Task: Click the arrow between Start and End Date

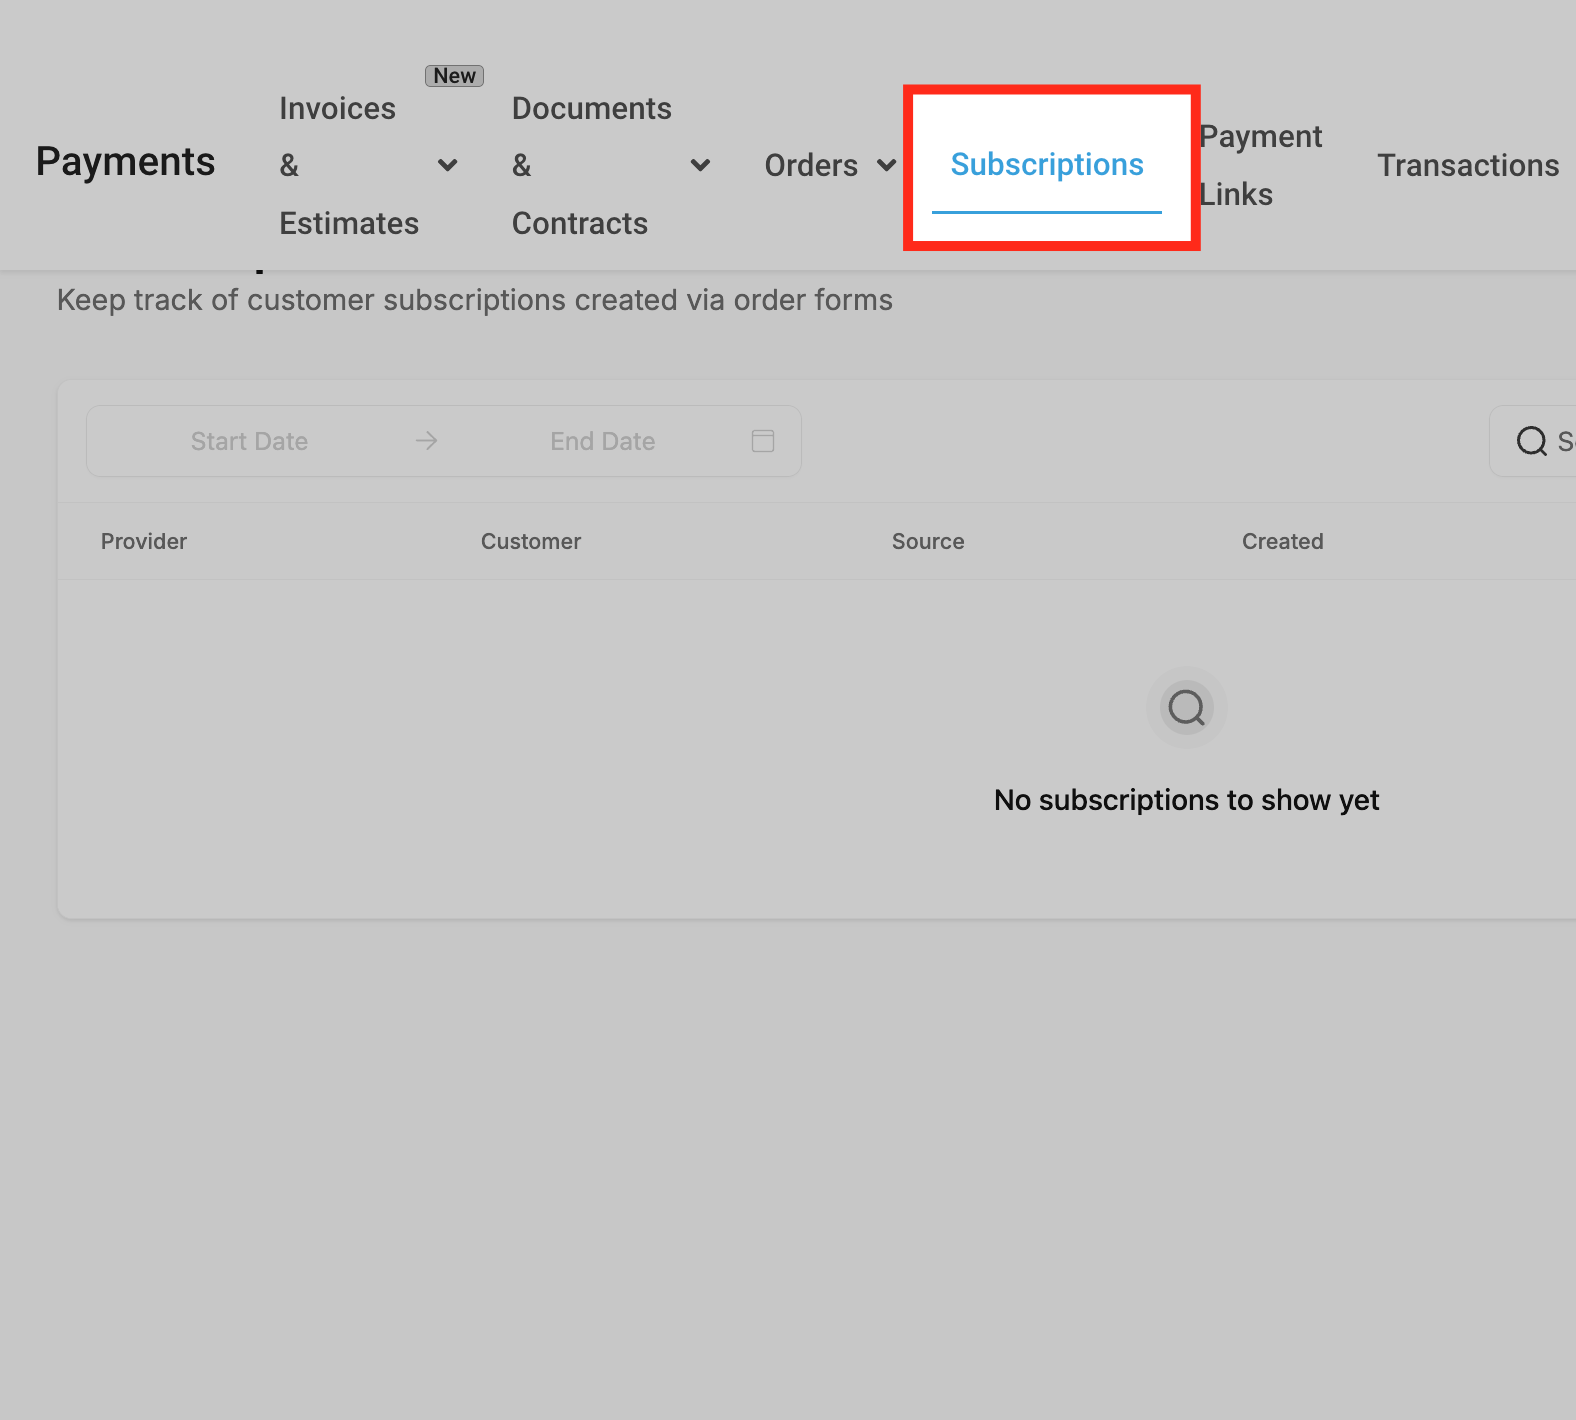Action: [427, 441]
